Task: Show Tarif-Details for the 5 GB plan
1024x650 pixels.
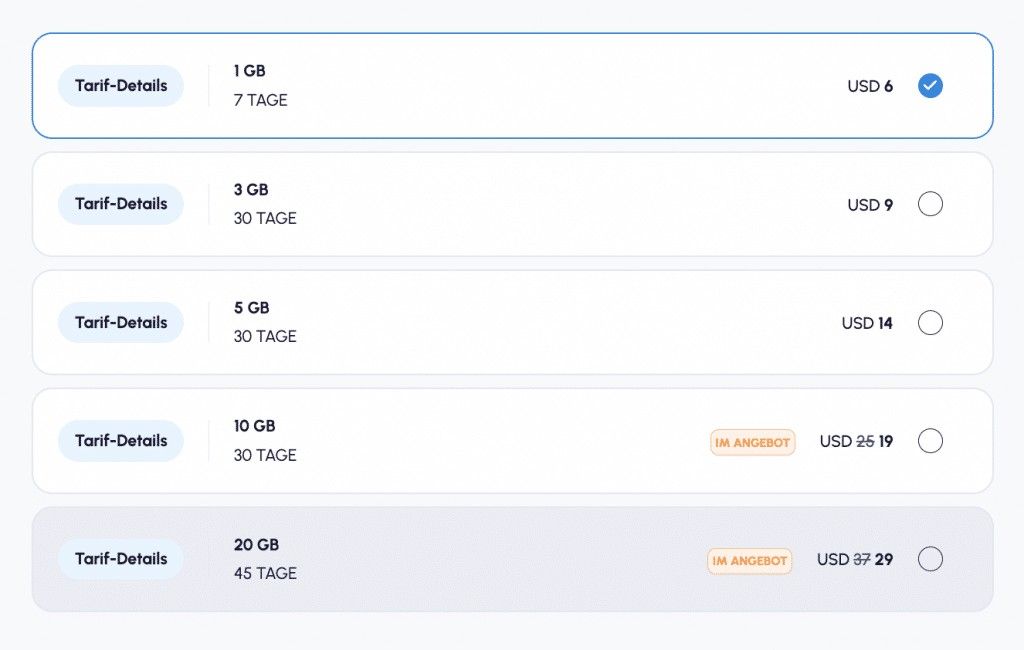Action: coord(121,323)
